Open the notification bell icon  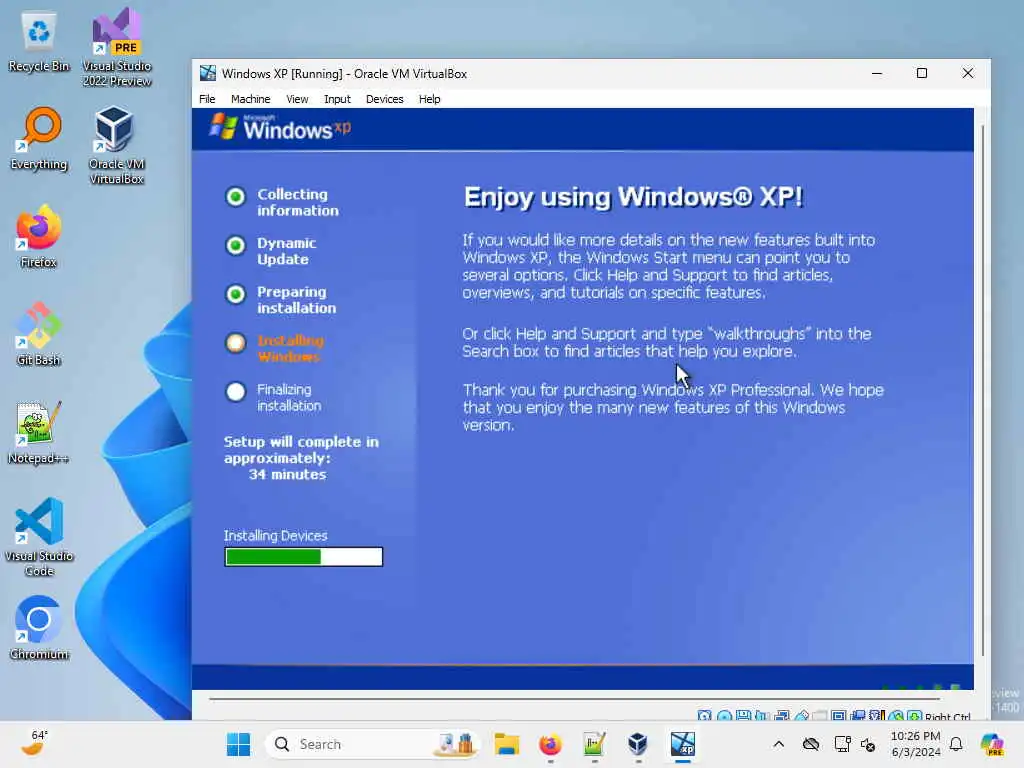coord(956,744)
